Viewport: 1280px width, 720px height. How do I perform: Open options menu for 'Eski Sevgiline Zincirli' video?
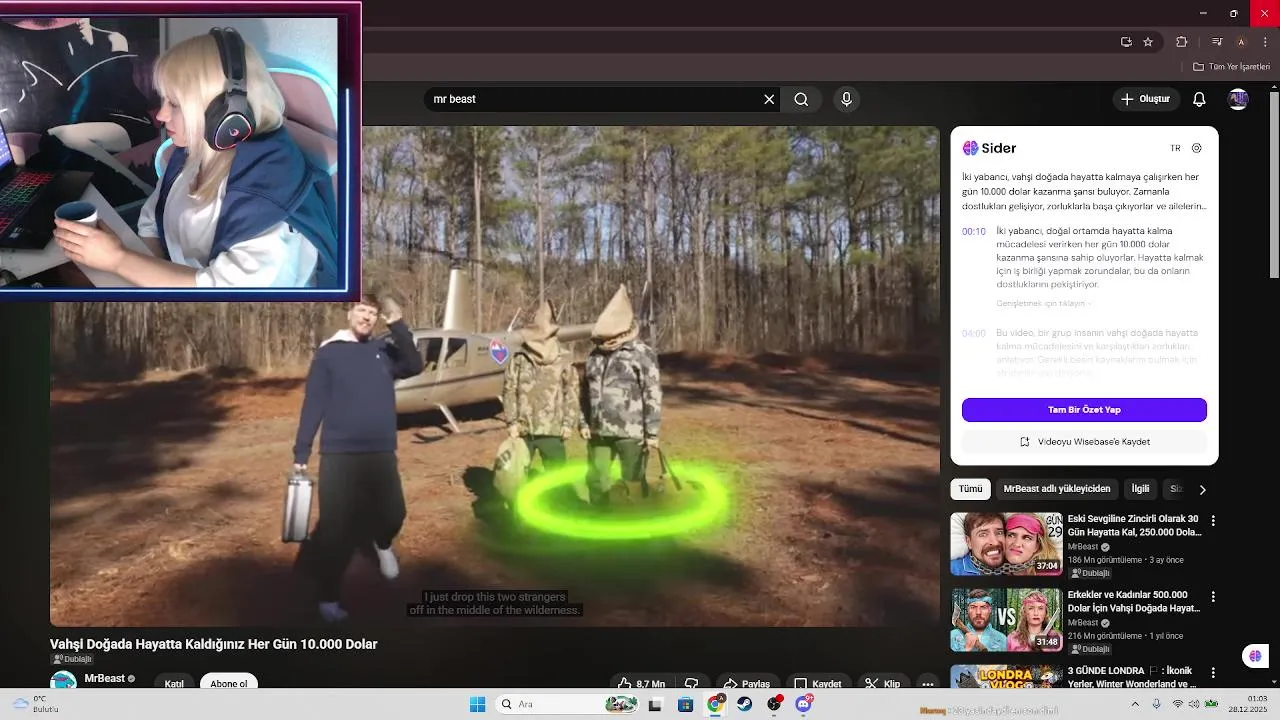tap(1213, 521)
